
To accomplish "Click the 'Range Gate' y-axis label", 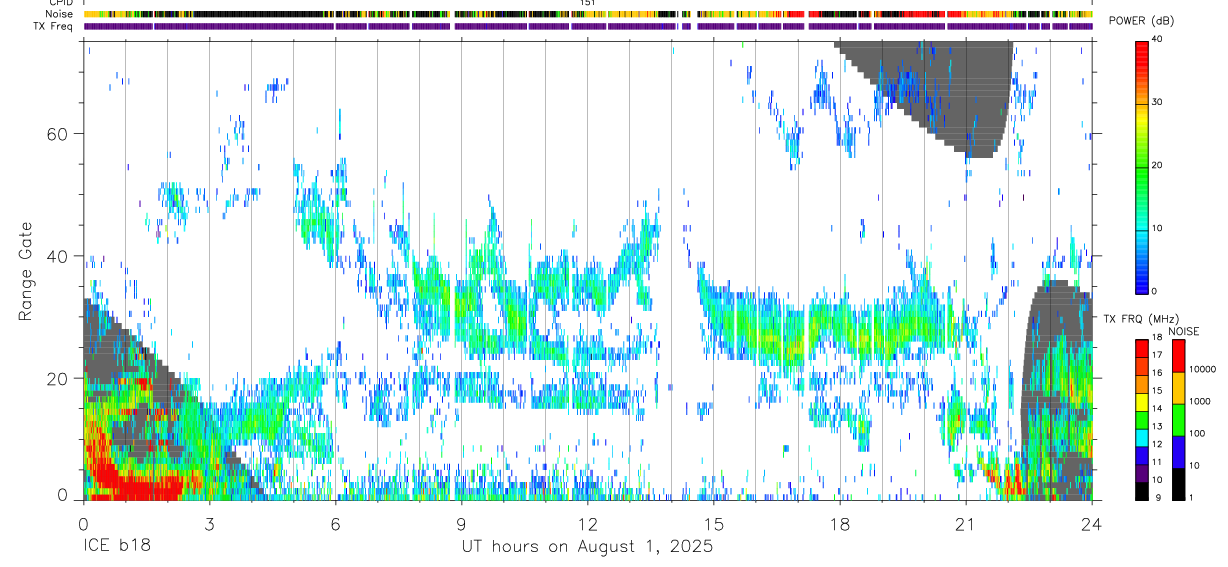I will 26,271.
